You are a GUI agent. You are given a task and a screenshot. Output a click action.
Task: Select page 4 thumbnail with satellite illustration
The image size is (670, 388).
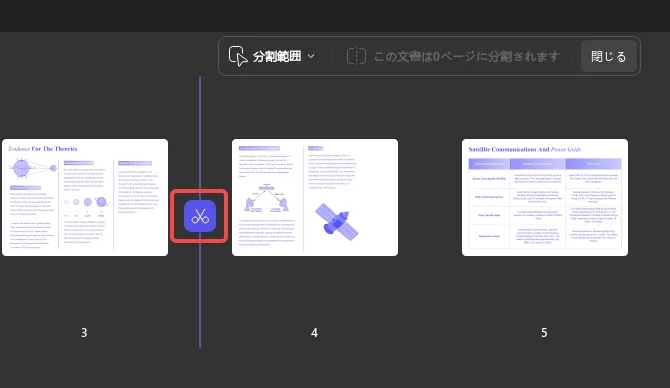click(315, 197)
